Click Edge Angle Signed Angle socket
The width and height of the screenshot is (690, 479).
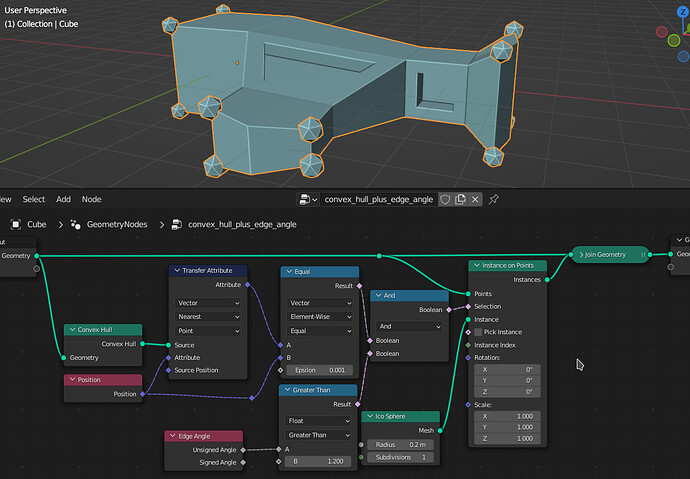[x=243, y=462]
